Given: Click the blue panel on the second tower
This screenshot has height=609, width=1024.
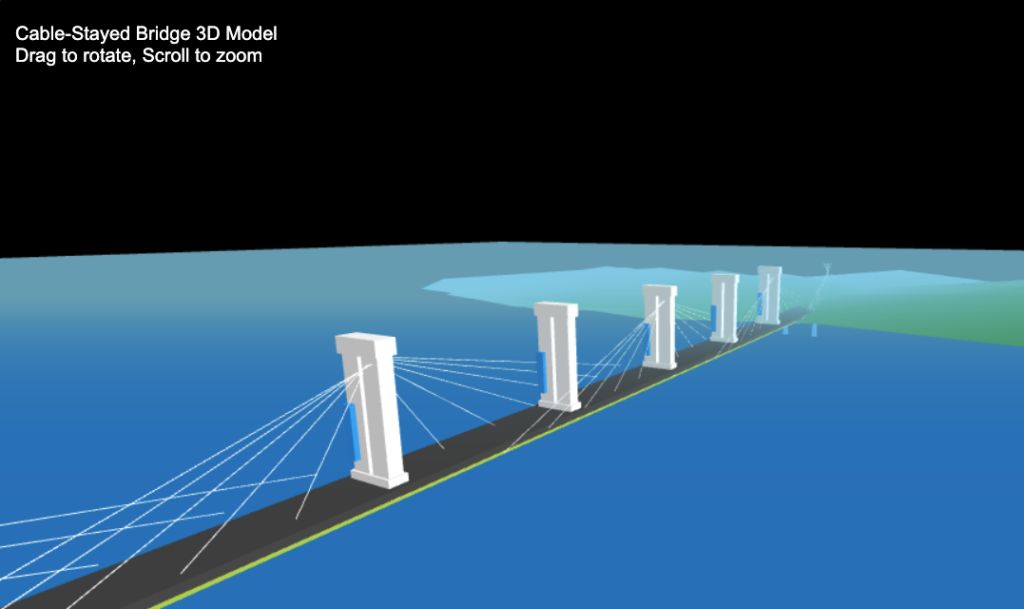Looking at the screenshot, I should (x=542, y=371).
